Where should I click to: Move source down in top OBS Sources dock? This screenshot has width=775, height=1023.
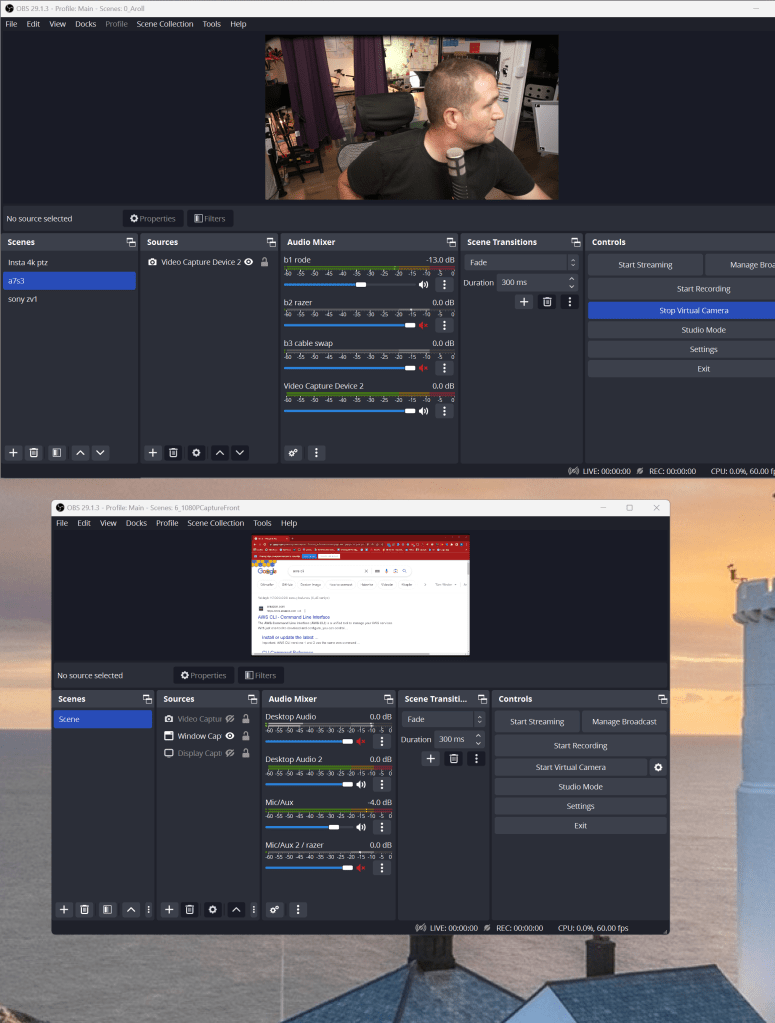[x=240, y=453]
